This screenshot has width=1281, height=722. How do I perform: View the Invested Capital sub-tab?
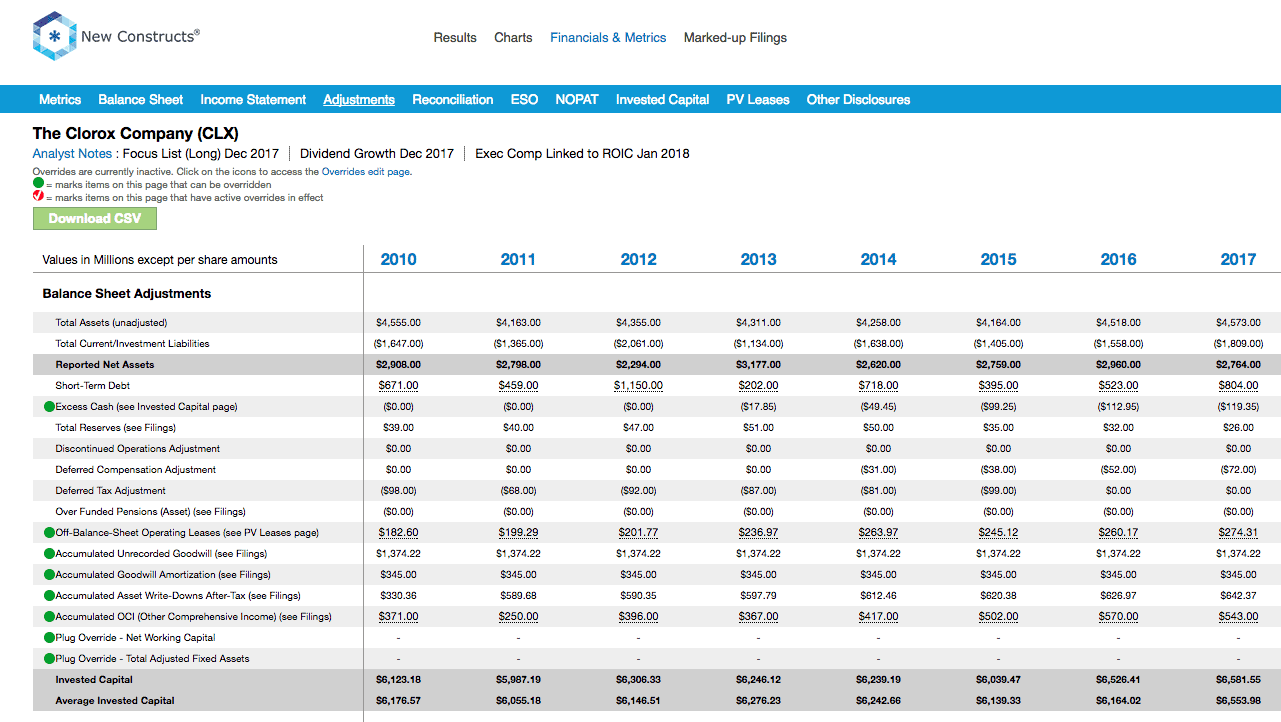pyautogui.click(x=662, y=99)
